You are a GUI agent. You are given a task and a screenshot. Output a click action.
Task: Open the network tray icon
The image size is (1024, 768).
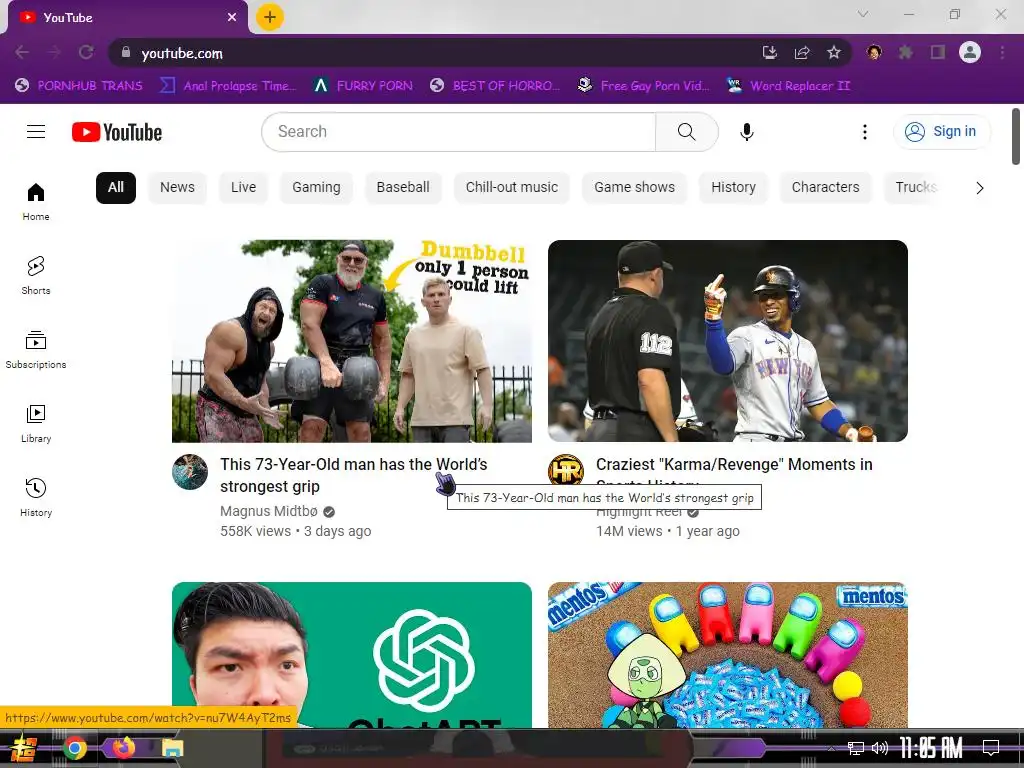coord(855,748)
